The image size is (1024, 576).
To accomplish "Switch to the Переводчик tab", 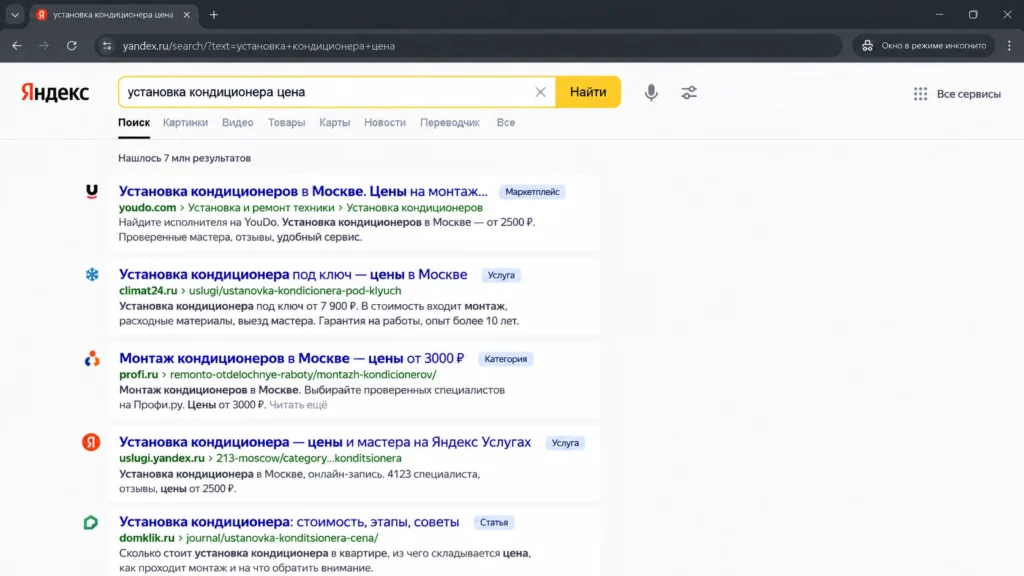I will tap(450, 123).
